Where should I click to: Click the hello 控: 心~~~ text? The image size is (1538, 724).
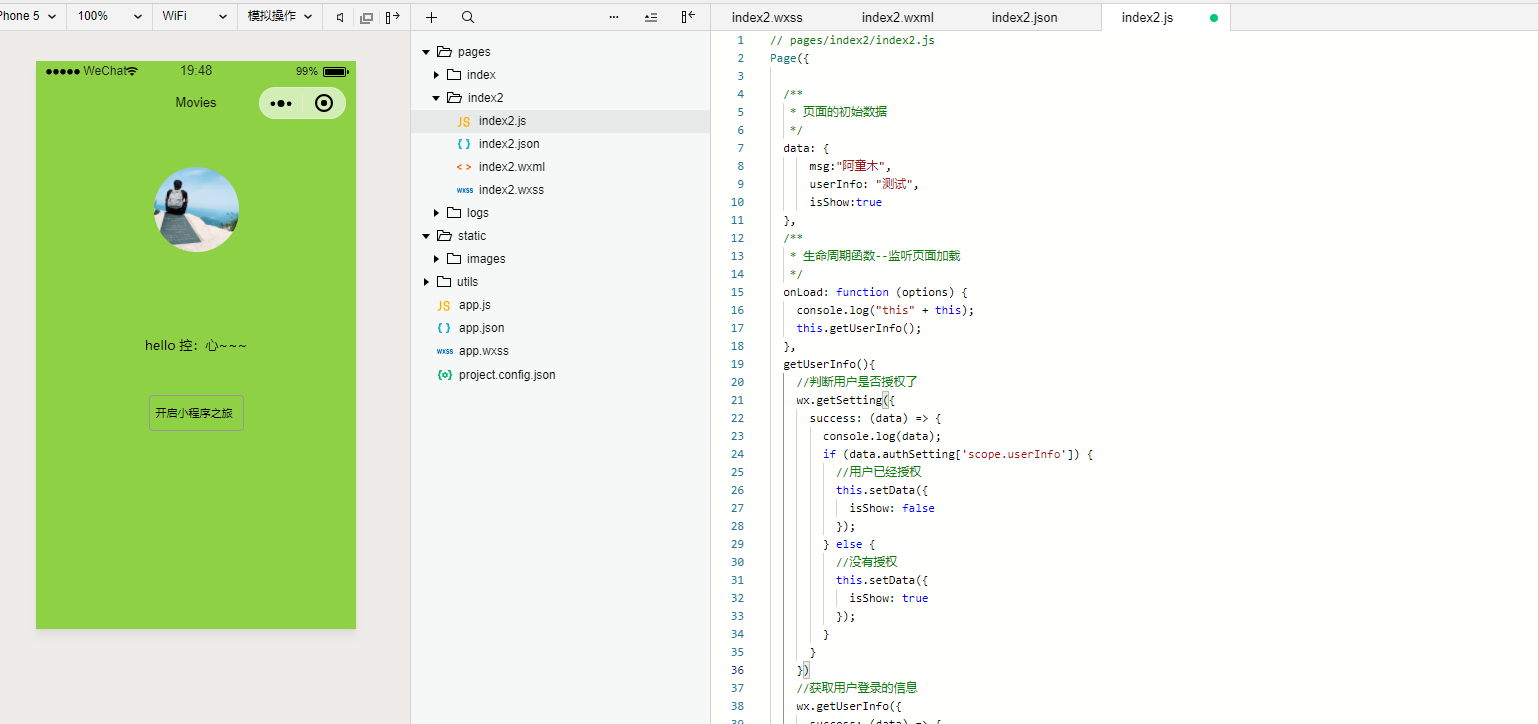(196, 346)
